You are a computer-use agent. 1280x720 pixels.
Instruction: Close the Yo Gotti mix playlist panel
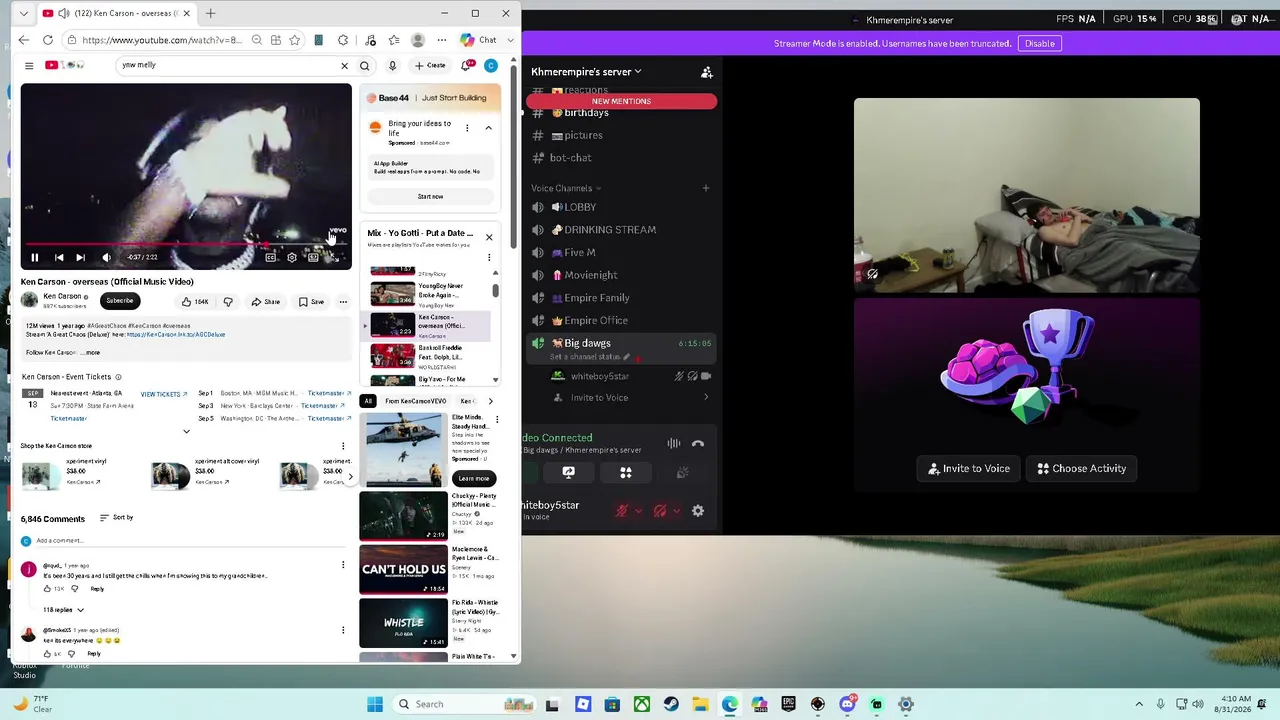(x=489, y=237)
